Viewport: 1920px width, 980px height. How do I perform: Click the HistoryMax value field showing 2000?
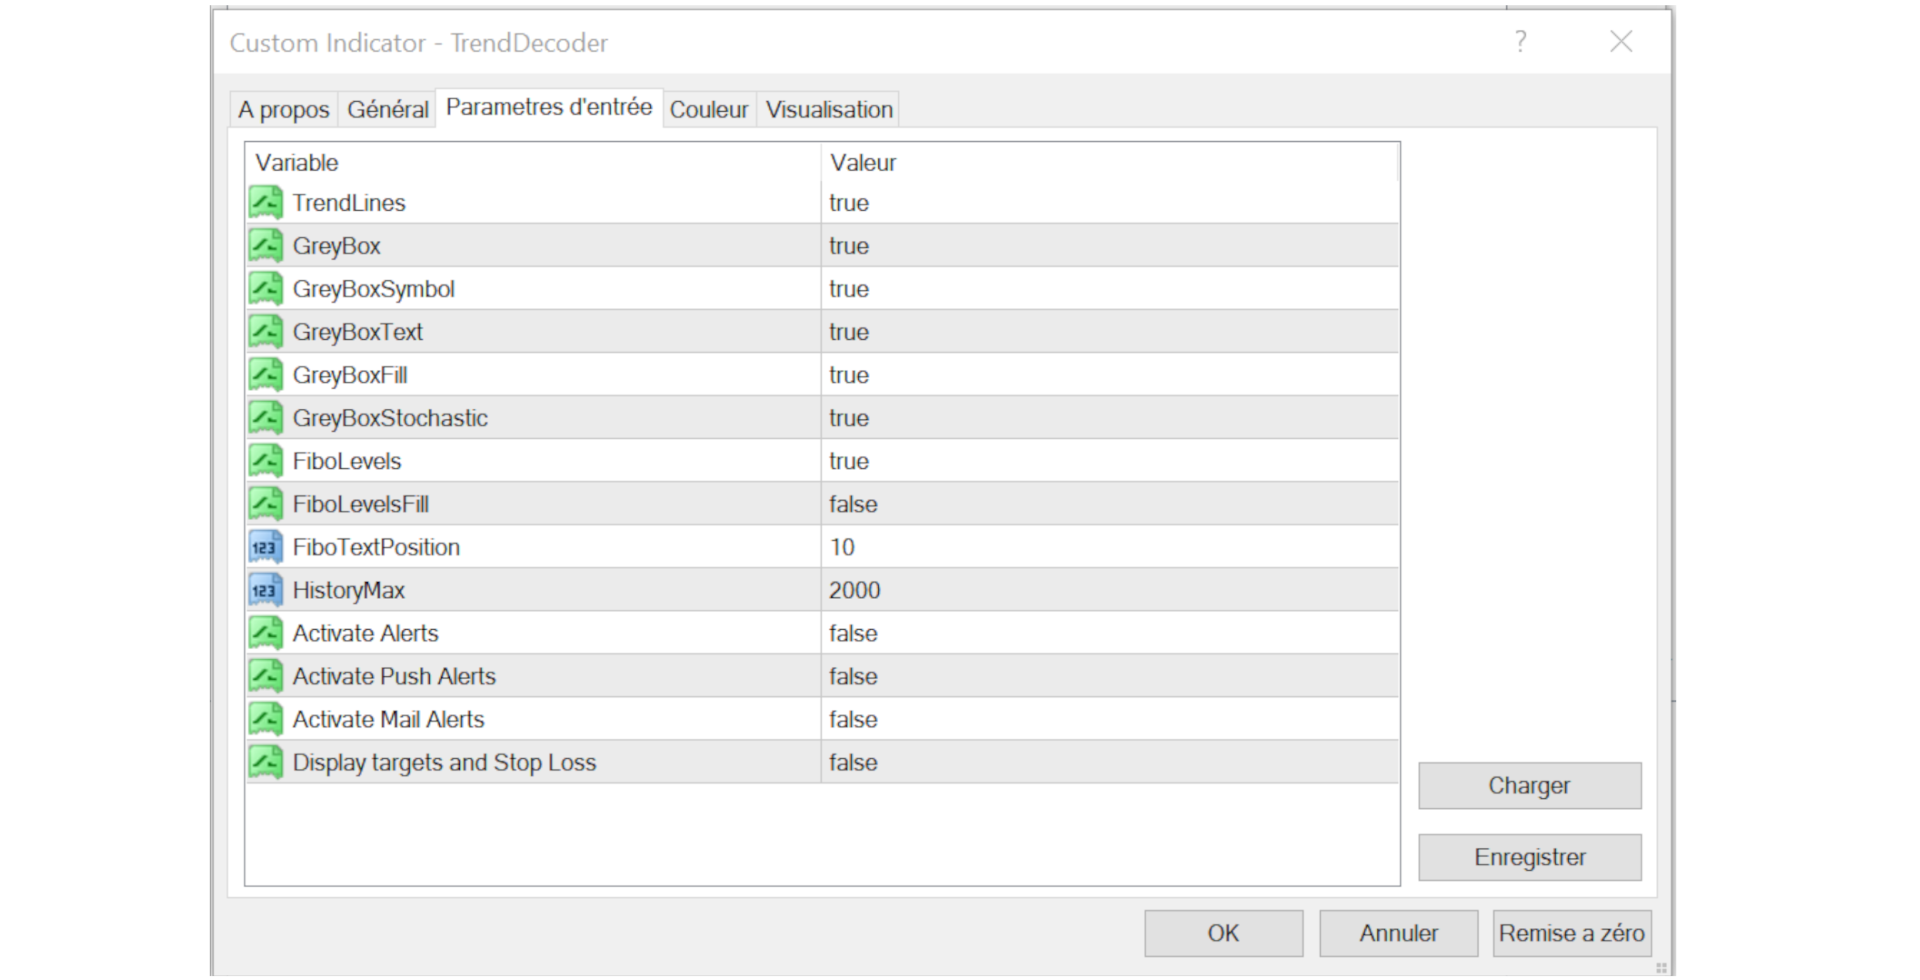[855, 590]
